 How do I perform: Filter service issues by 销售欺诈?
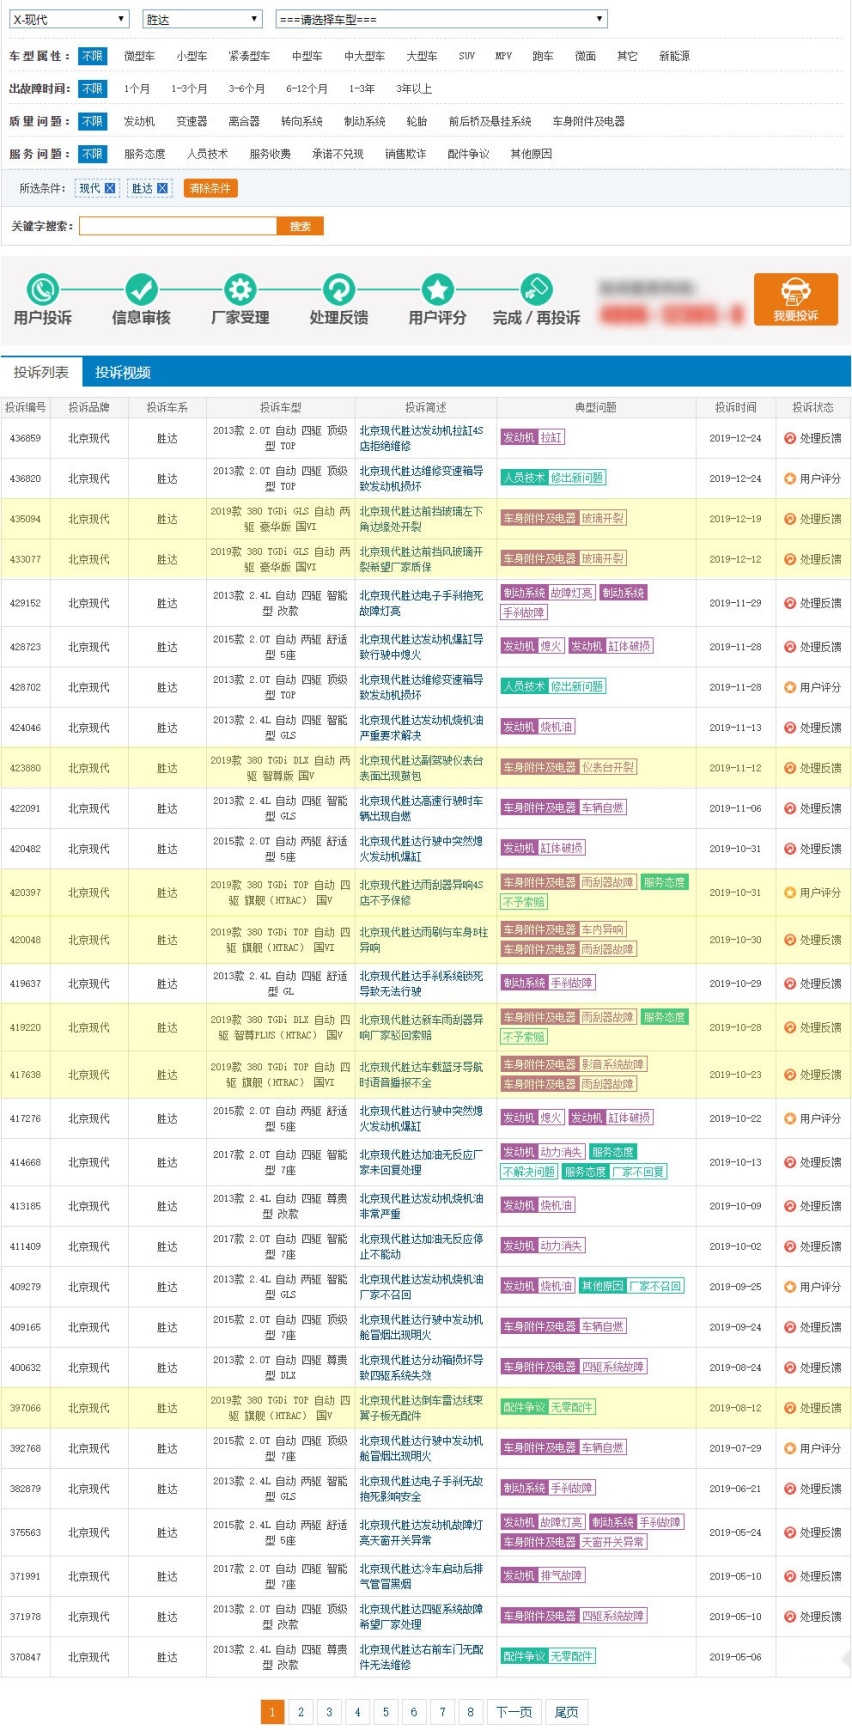[x=405, y=153]
